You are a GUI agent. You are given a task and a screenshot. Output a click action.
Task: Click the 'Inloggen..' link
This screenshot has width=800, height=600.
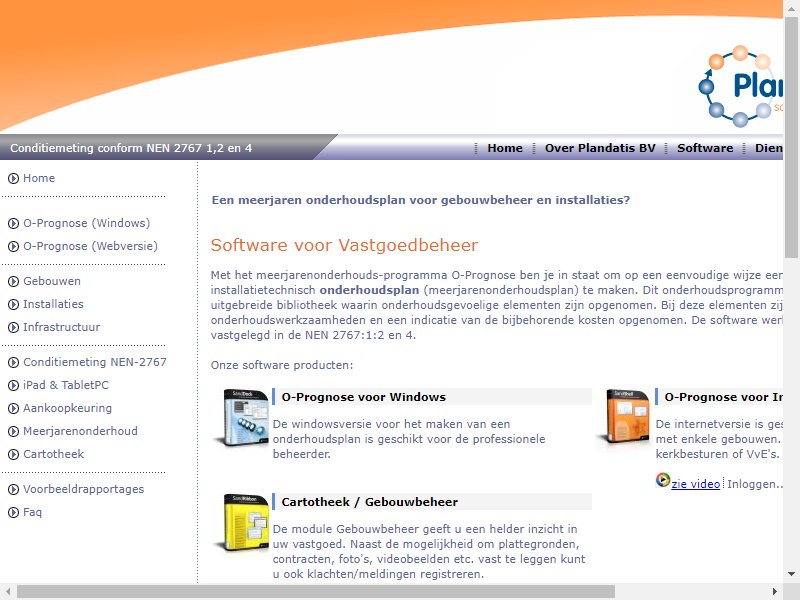755,484
